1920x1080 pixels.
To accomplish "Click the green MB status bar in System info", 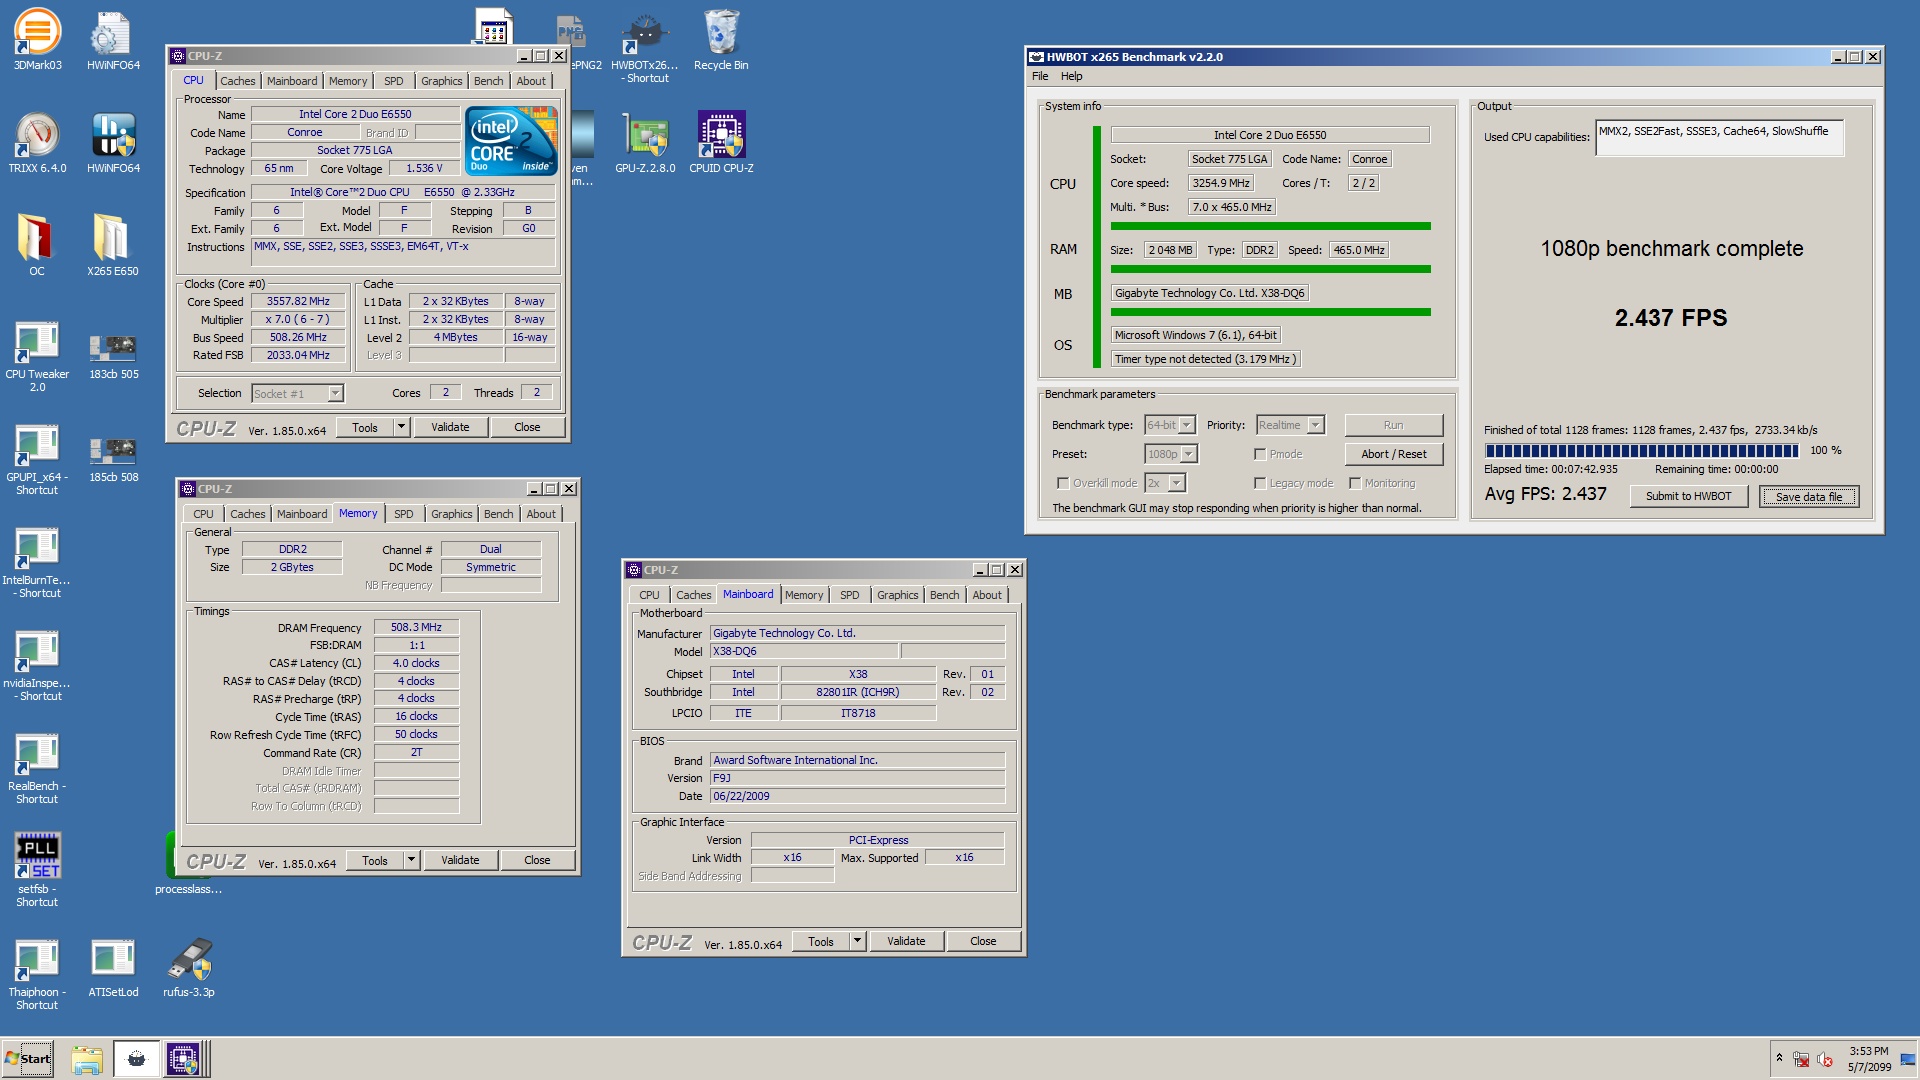I will (x=1270, y=313).
